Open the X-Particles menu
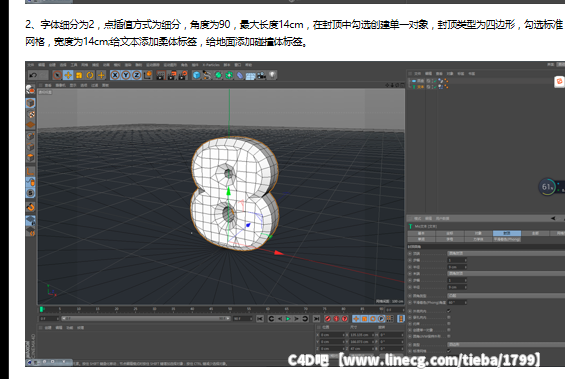The image size is (574, 379). coord(211,65)
